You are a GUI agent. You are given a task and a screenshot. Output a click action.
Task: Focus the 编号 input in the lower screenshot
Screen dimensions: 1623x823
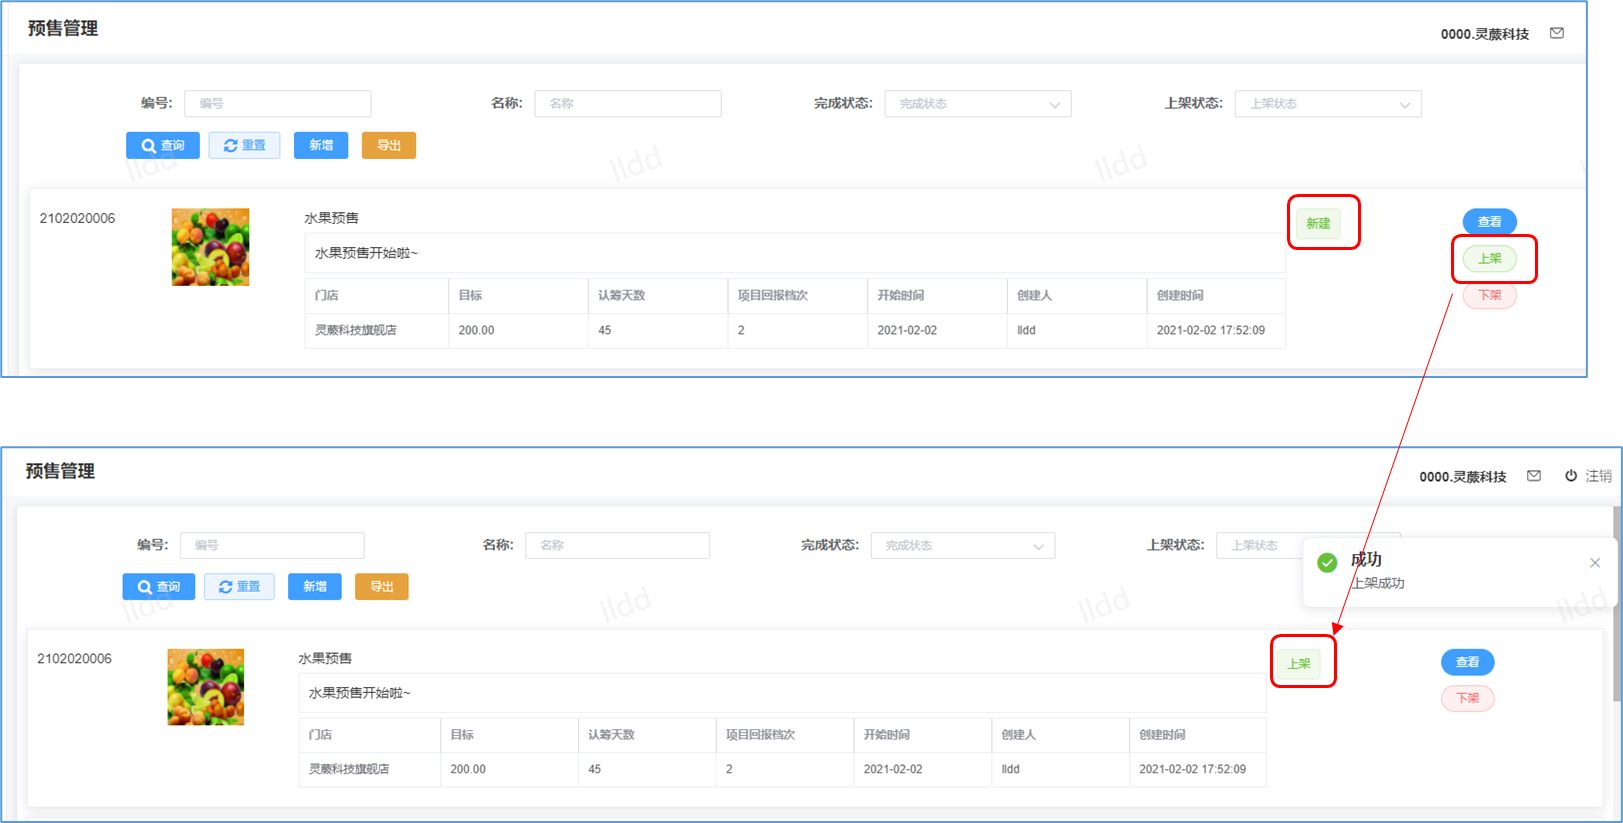click(x=272, y=545)
